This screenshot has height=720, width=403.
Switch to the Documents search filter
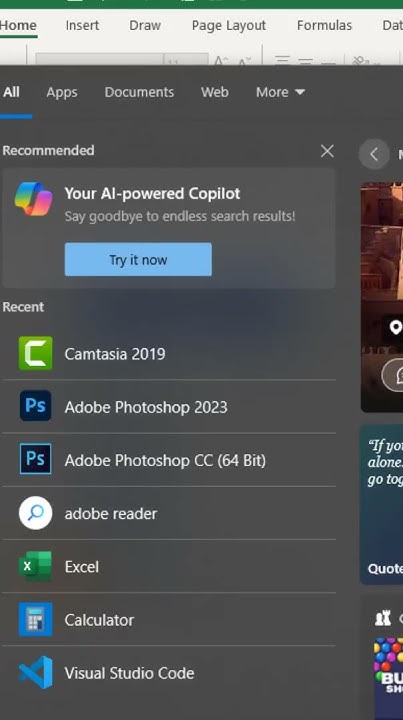coord(139,92)
